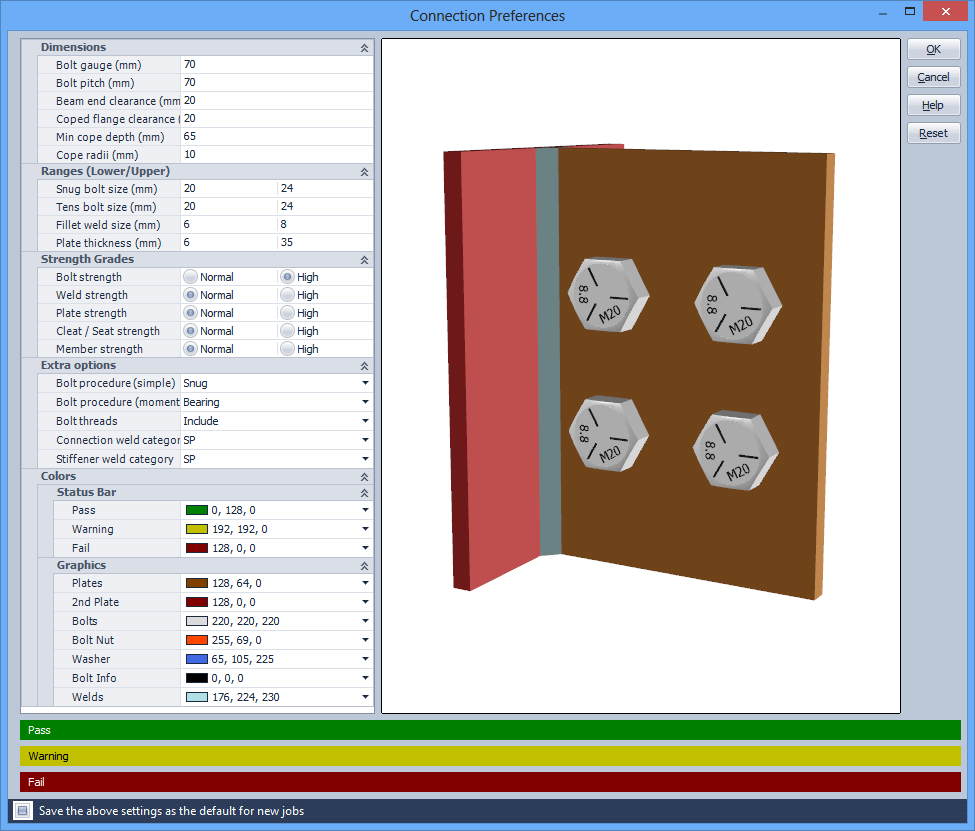The width and height of the screenshot is (975, 831).
Task: Click the yellow Warning color swatch
Action: coord(196,529)
